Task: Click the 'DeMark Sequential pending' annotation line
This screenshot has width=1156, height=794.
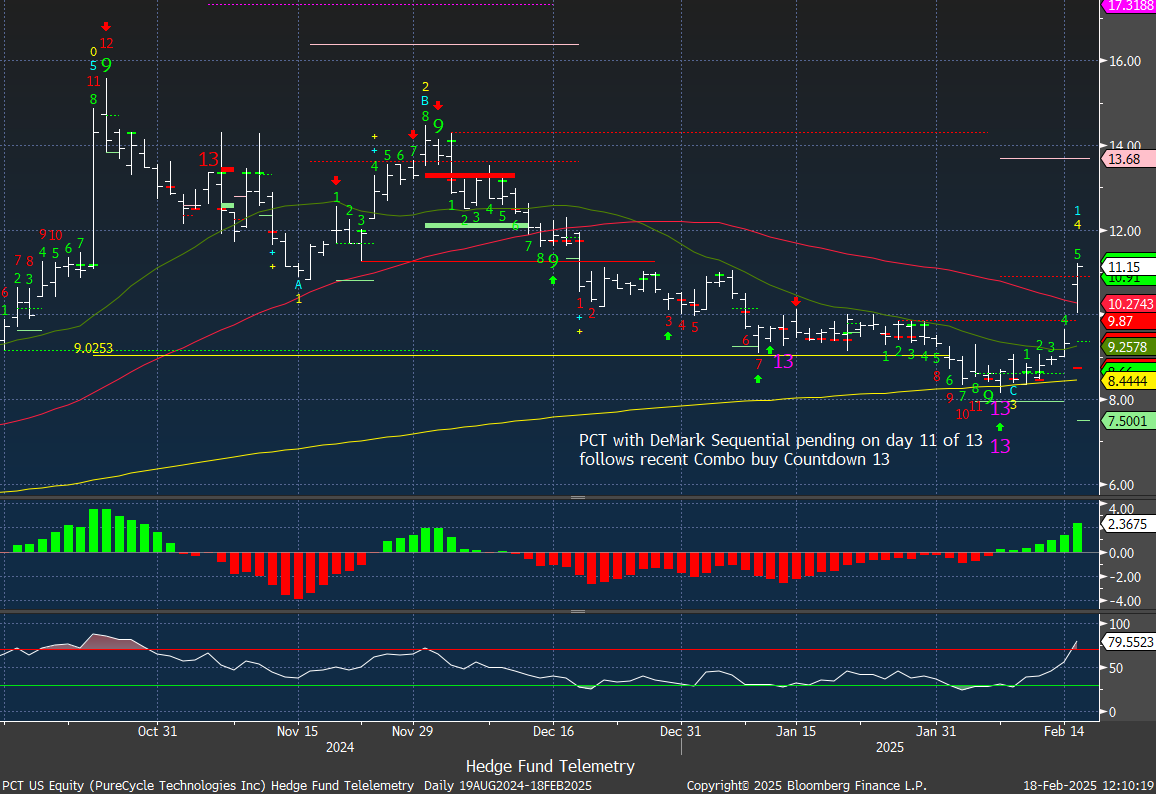Action: [x=781, y=441]
